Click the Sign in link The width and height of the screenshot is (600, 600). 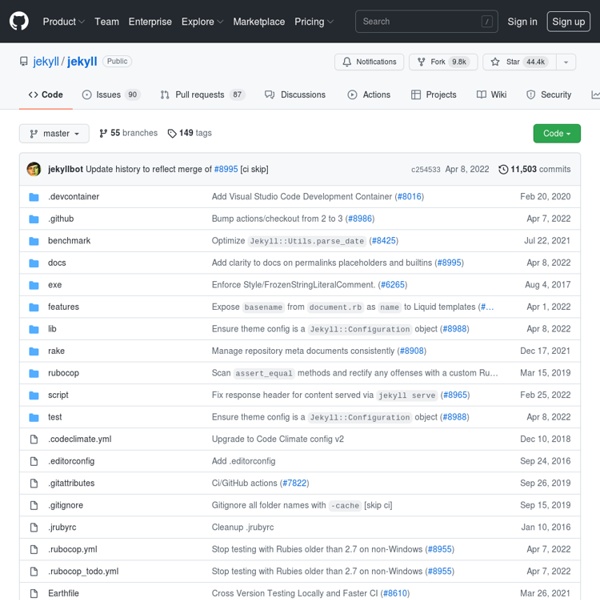point(522,22)
